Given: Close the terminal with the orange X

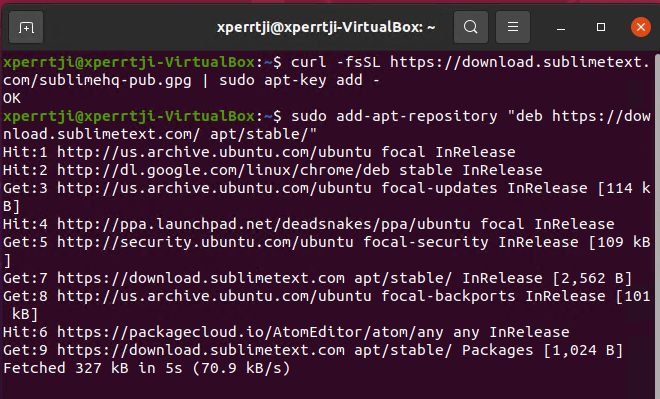Looking at the screenshot, I should (x=641, y=27).
